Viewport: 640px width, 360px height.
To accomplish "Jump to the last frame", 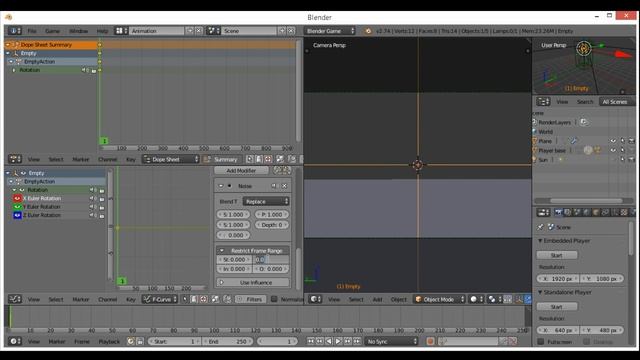I will click(357, 341).
